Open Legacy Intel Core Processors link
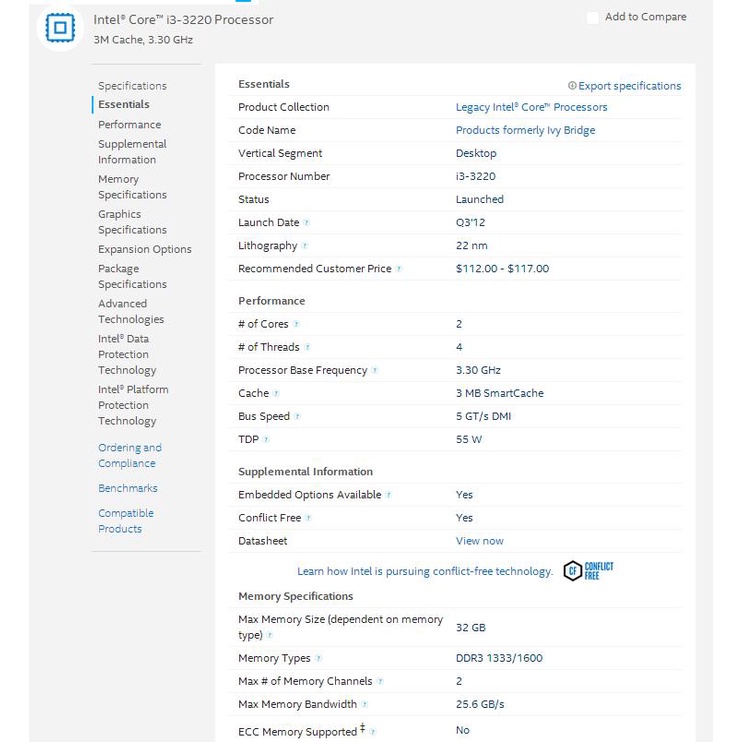Viewport: 742px width, 742px height. (x=531, y=107)
